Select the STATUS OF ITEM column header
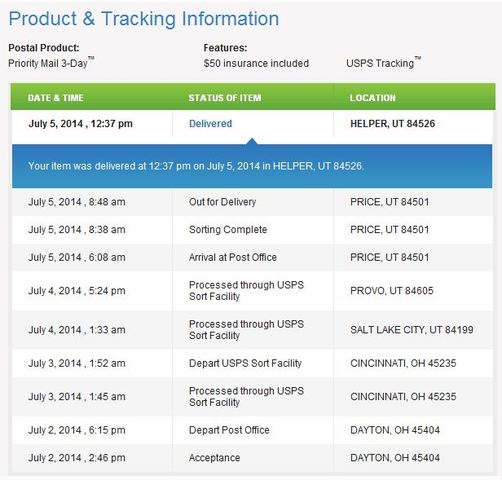 (x=225, y=98)
